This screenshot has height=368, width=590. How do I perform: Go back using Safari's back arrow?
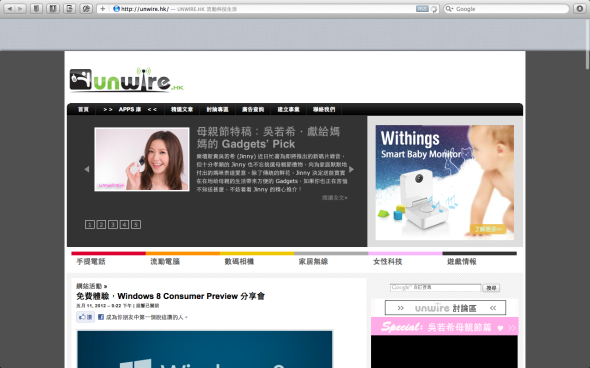[x=10, y=8]
